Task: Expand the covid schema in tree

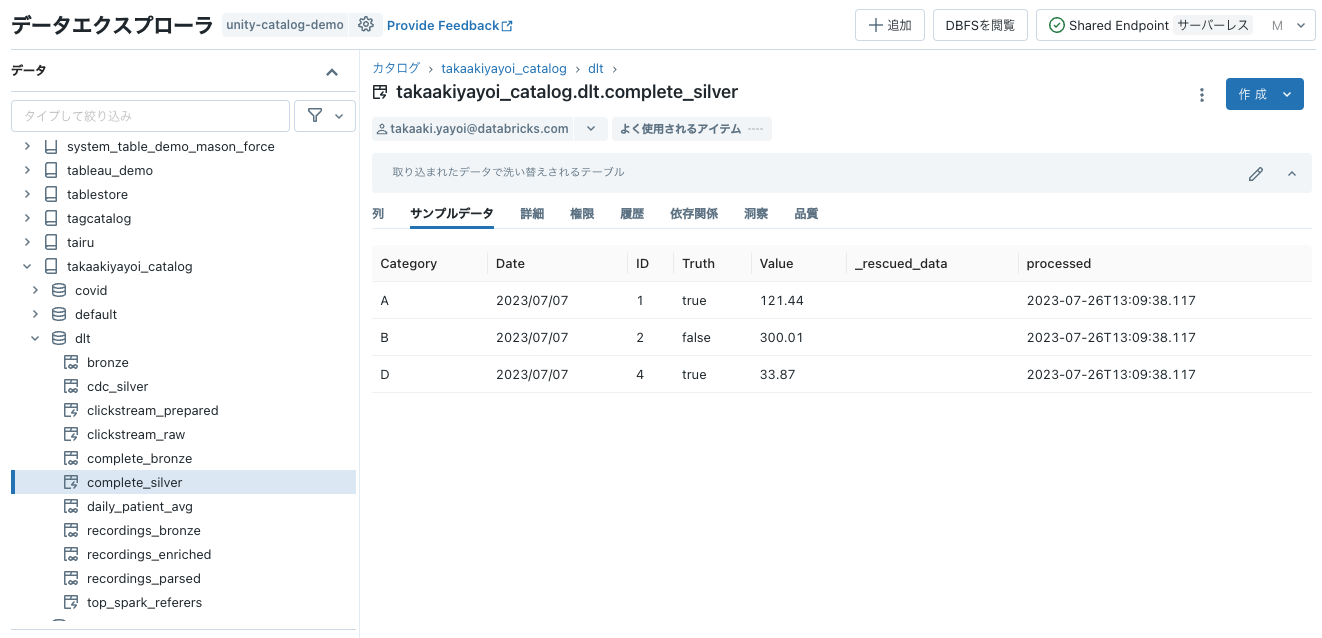Action: tap(35, 289)
